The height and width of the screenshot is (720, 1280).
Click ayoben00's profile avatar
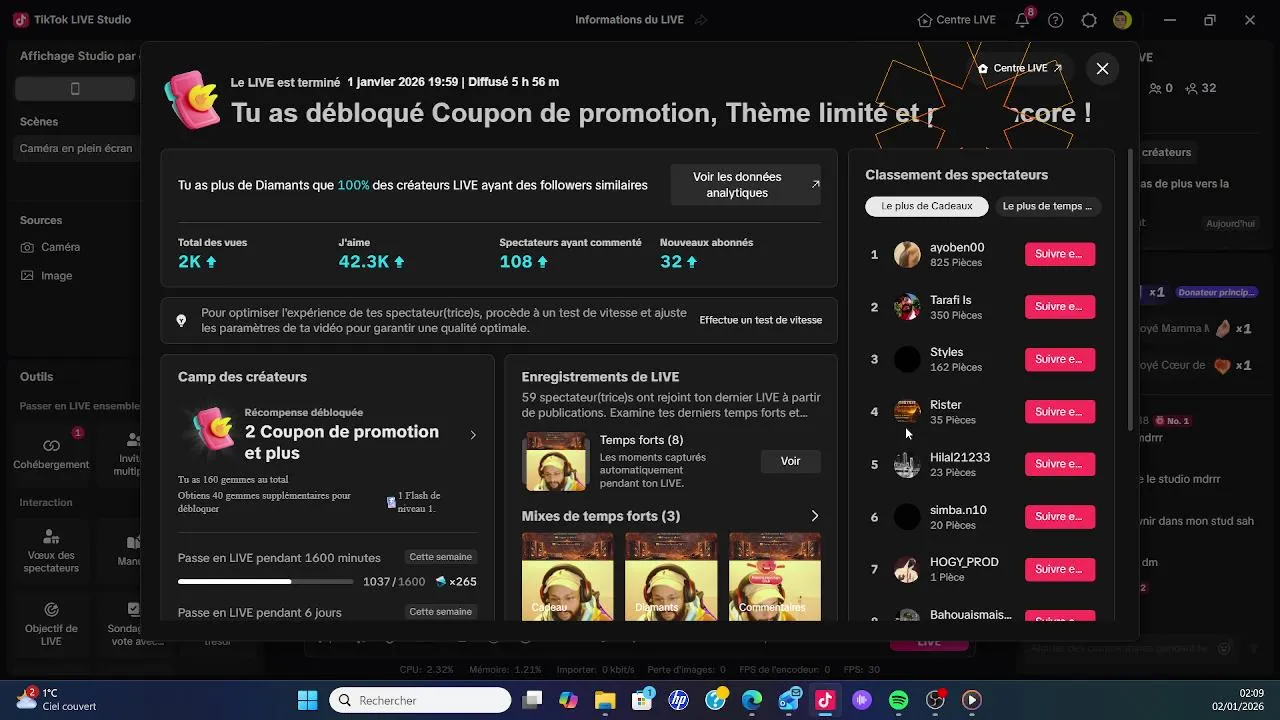coord(907,254)
